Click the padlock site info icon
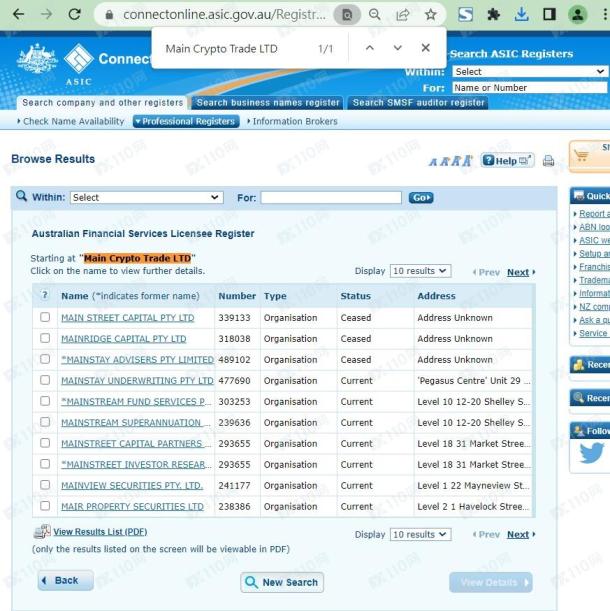Viewport: 610px width, 611px height. pos(110,15)
